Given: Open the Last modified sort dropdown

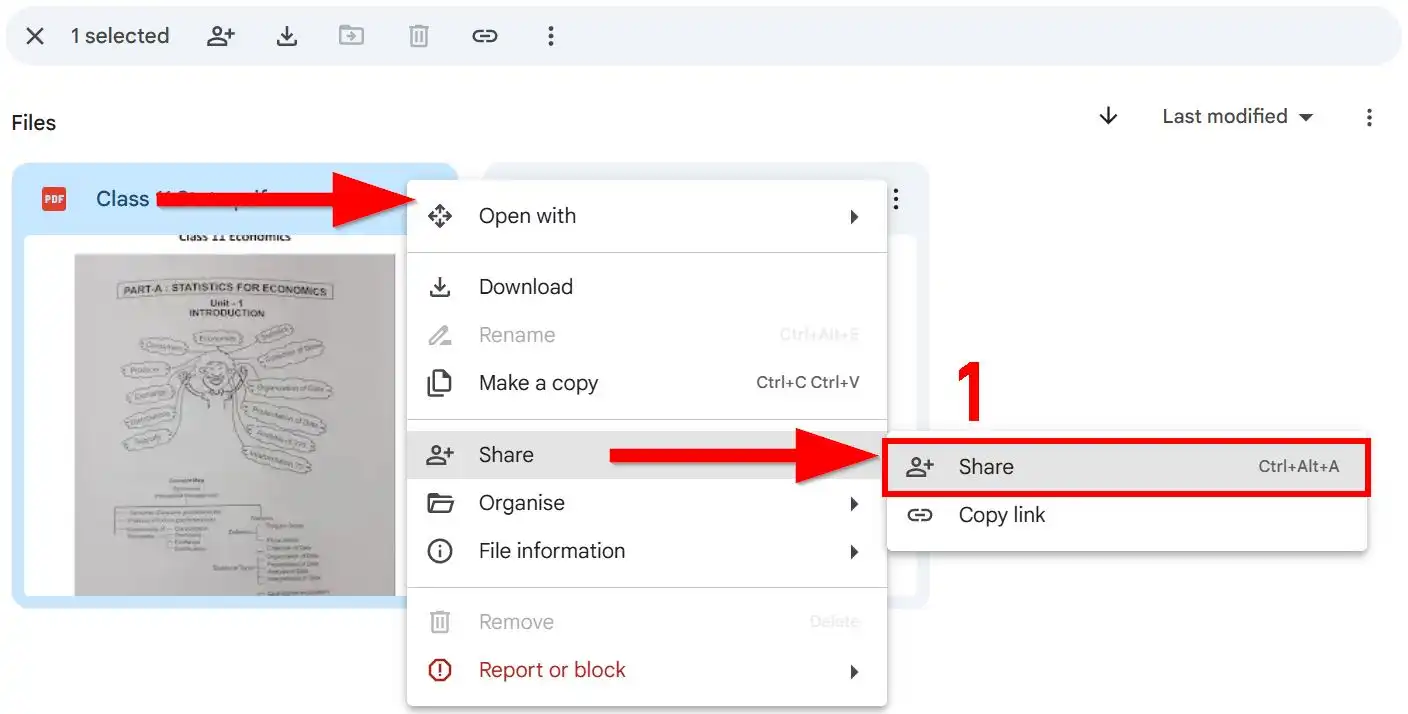Looking at the screenshot, I should point(1236,116).
